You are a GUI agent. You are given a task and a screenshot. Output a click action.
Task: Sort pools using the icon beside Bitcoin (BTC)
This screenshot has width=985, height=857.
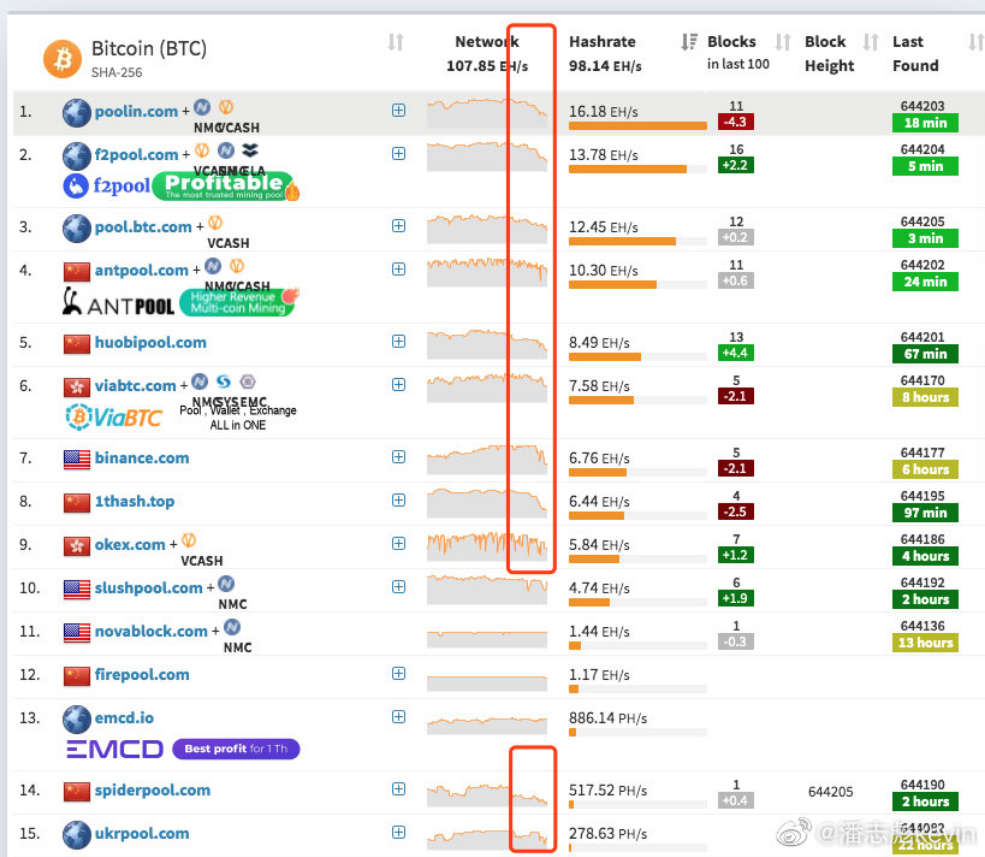click(395, 42)
